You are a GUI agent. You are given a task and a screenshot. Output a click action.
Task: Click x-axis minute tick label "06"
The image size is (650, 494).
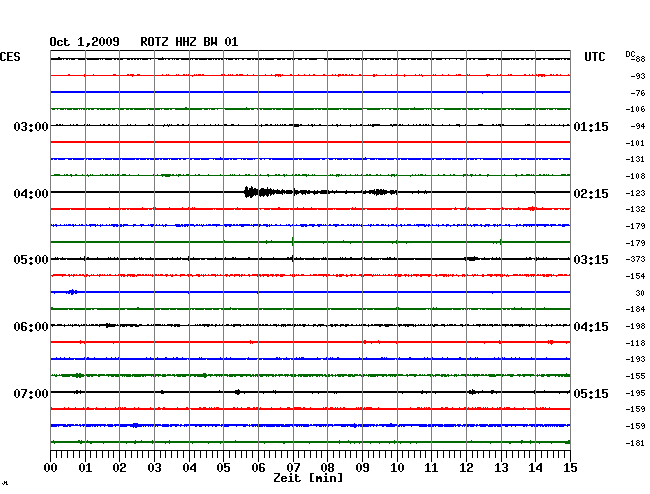(258, 468)
